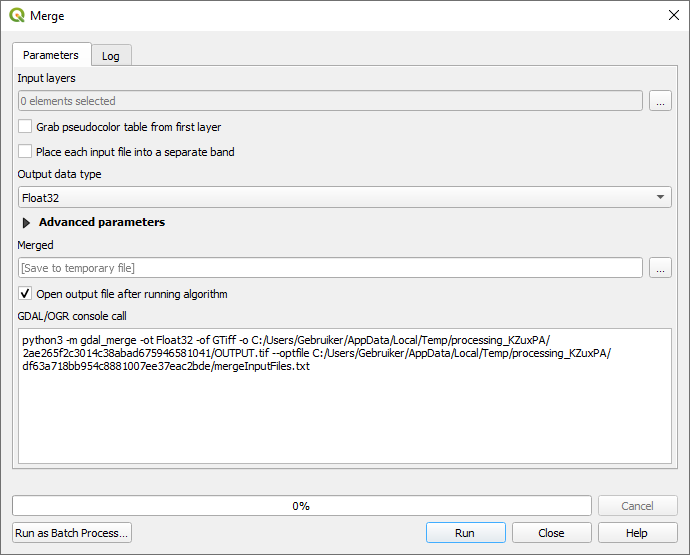Click Run as Batch Process button

click(72, 533)
